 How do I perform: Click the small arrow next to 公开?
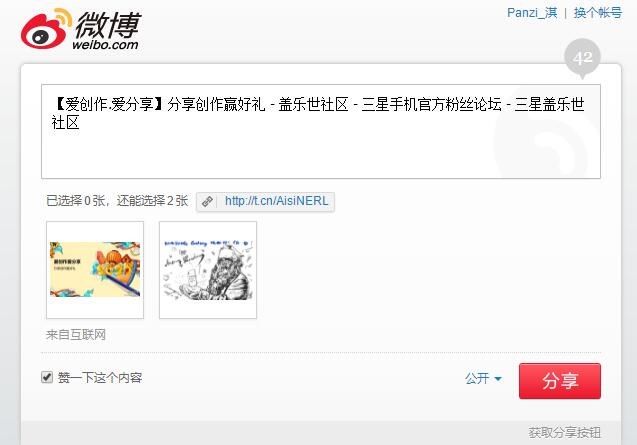point(498,379)
